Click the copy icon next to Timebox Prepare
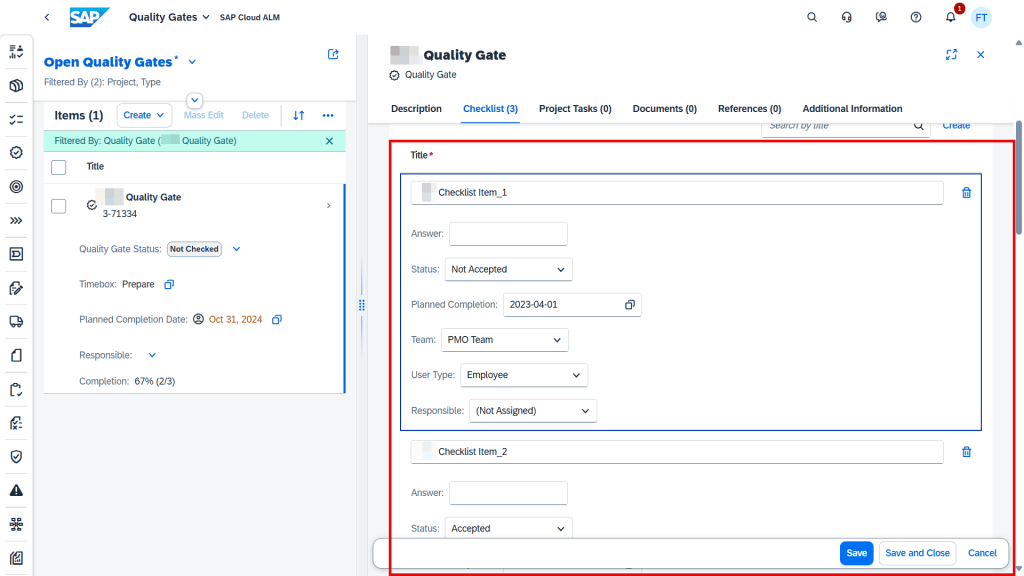Screen dimensions: 1024x576 (169, 284)
